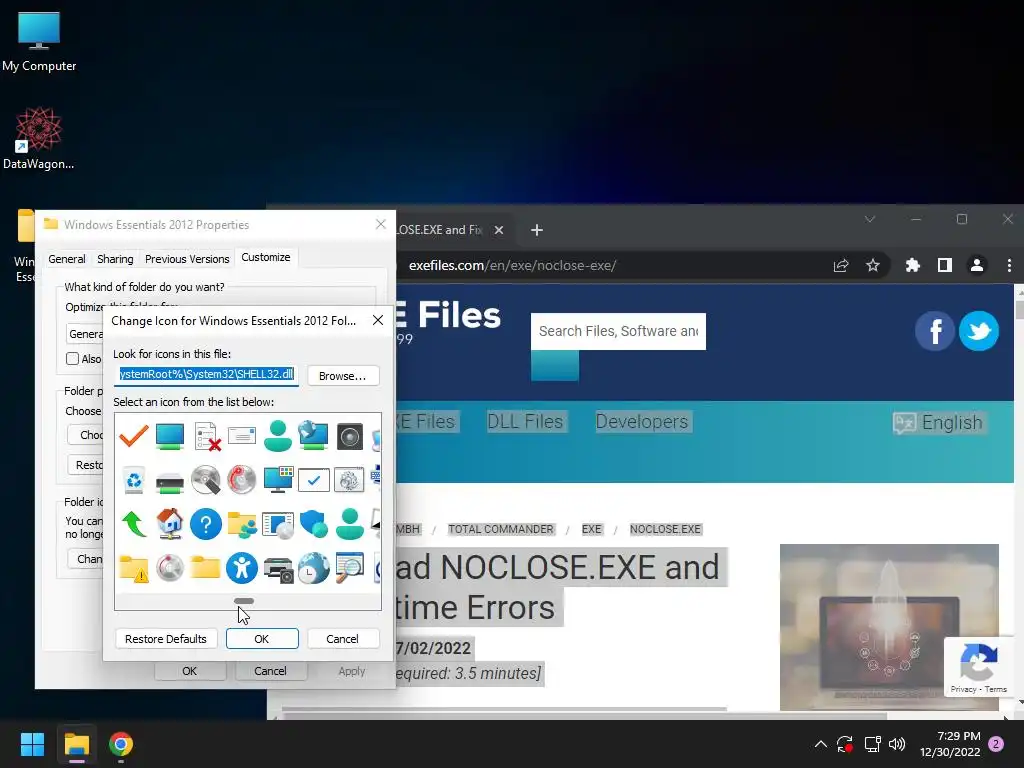Click the icon list horizontal scrollbar thumb
The image size is (1024, 768).
(244, 601)
